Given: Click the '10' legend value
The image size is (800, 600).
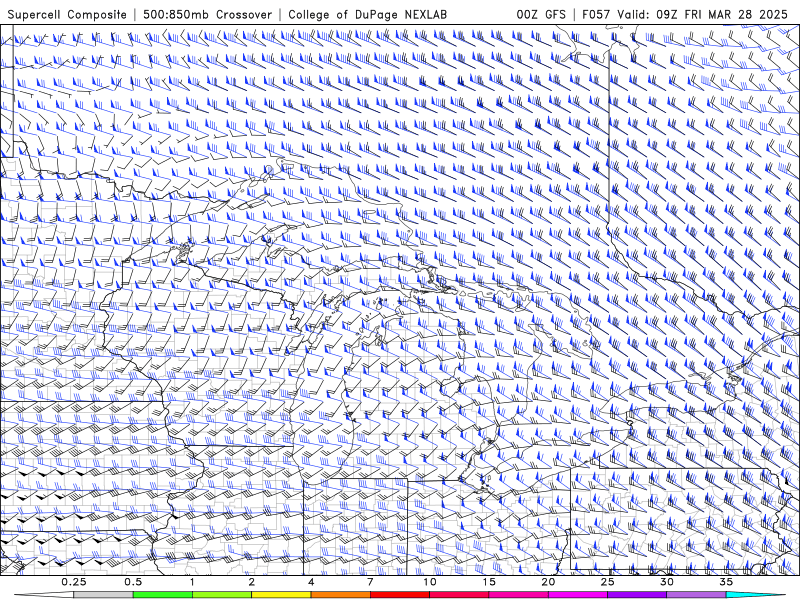Looking at the screenshot, I should [x=430, y=582].
